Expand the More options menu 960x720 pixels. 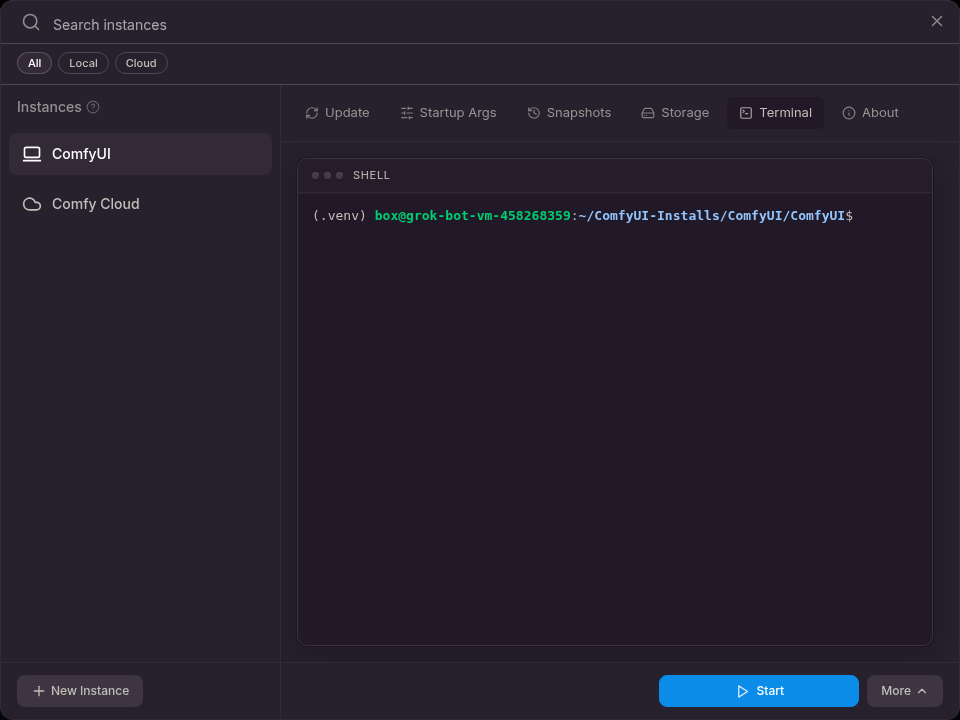(904, 691)
